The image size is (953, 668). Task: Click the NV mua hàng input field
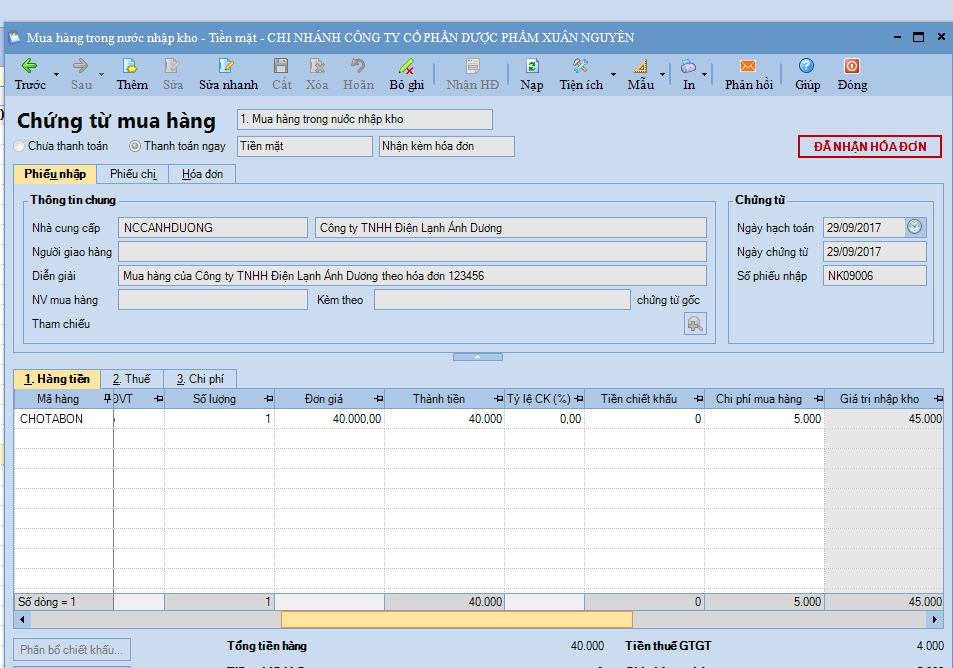click(x=213, y=300)
